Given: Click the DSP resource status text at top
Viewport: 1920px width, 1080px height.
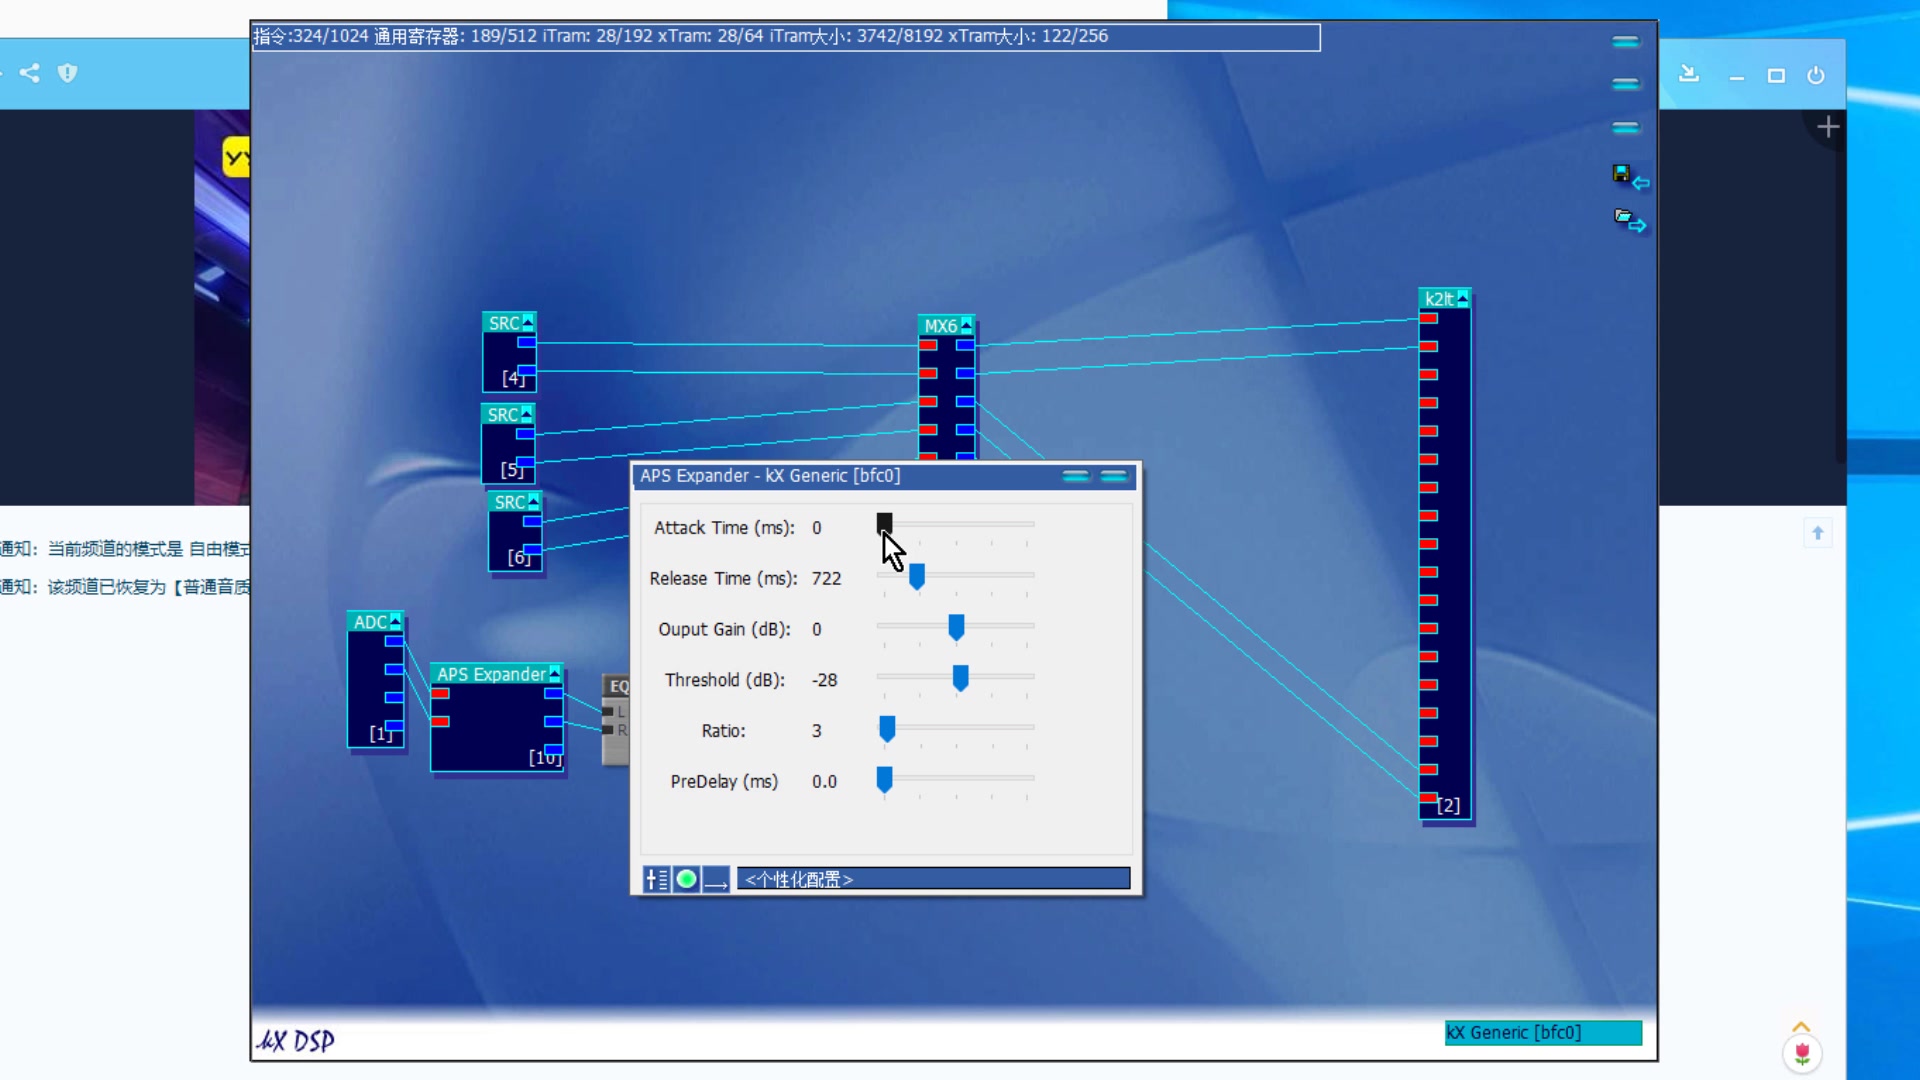Looking at the screenshot, I should click(681, 36).
